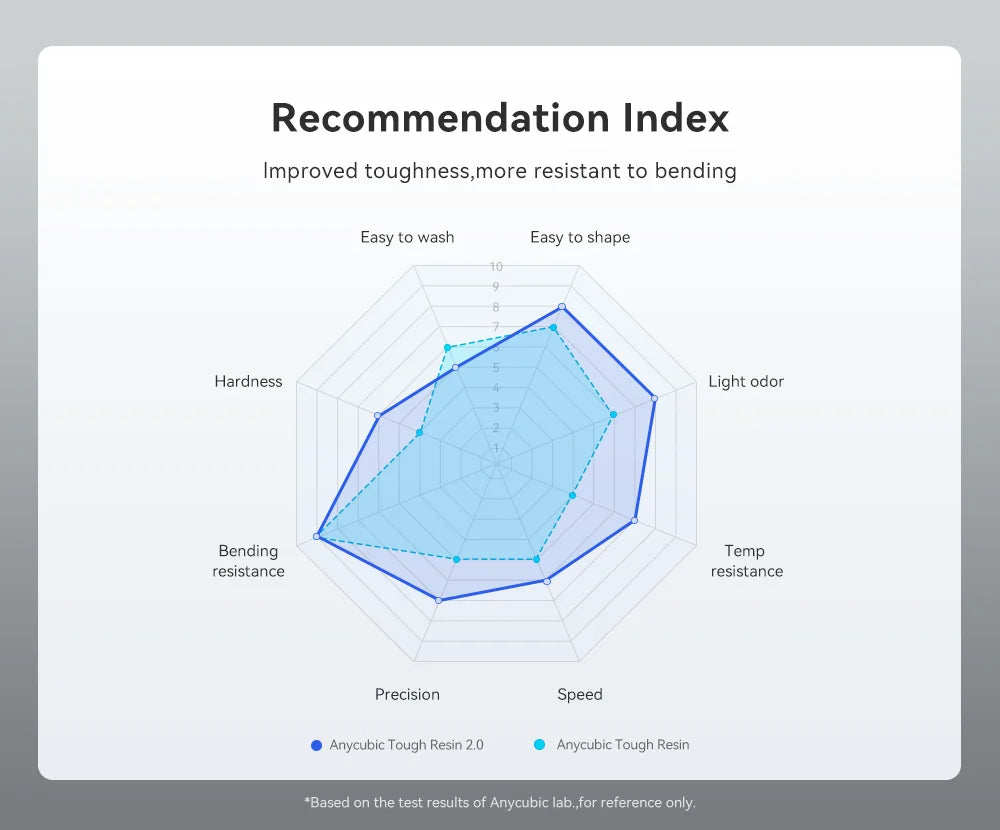The width and height of the screenshot is (1000, 830).
Task: Select the Light odor axis label
Action: pos(746,382)
